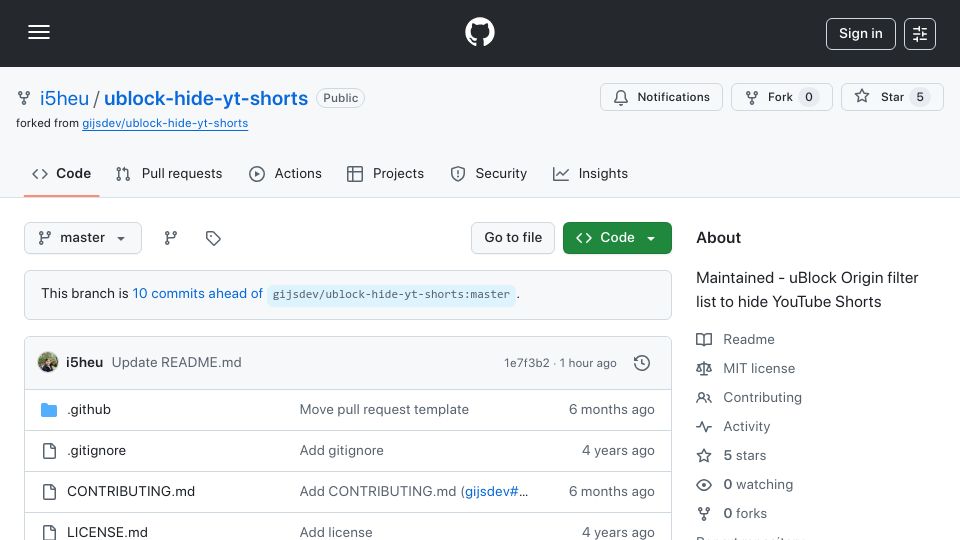Click the Go to file button
Screen dimensions: 960x540
point(513,238)
